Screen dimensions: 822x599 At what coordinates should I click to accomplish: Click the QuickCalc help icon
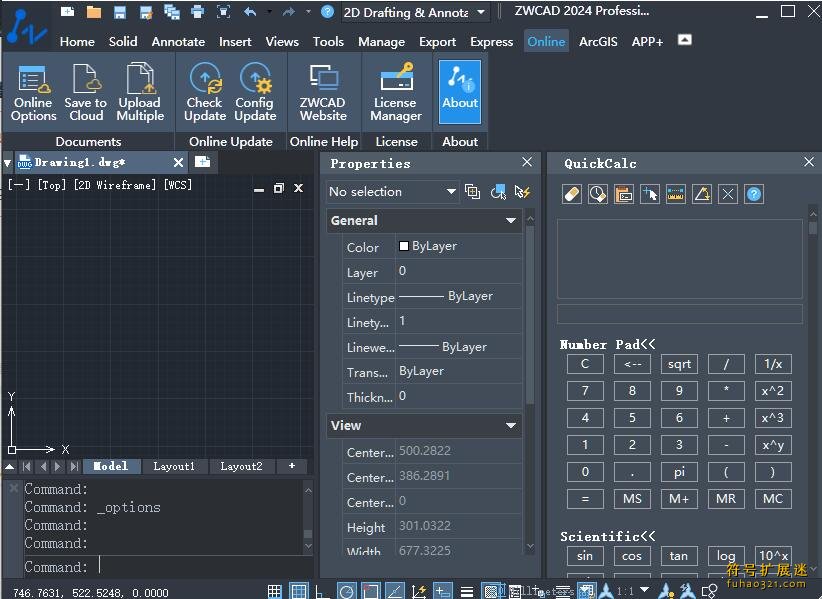[x=753, y=194]
